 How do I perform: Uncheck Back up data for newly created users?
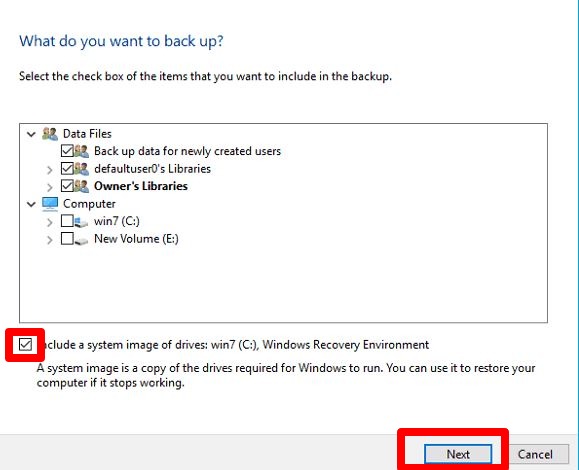coord(67,151)
